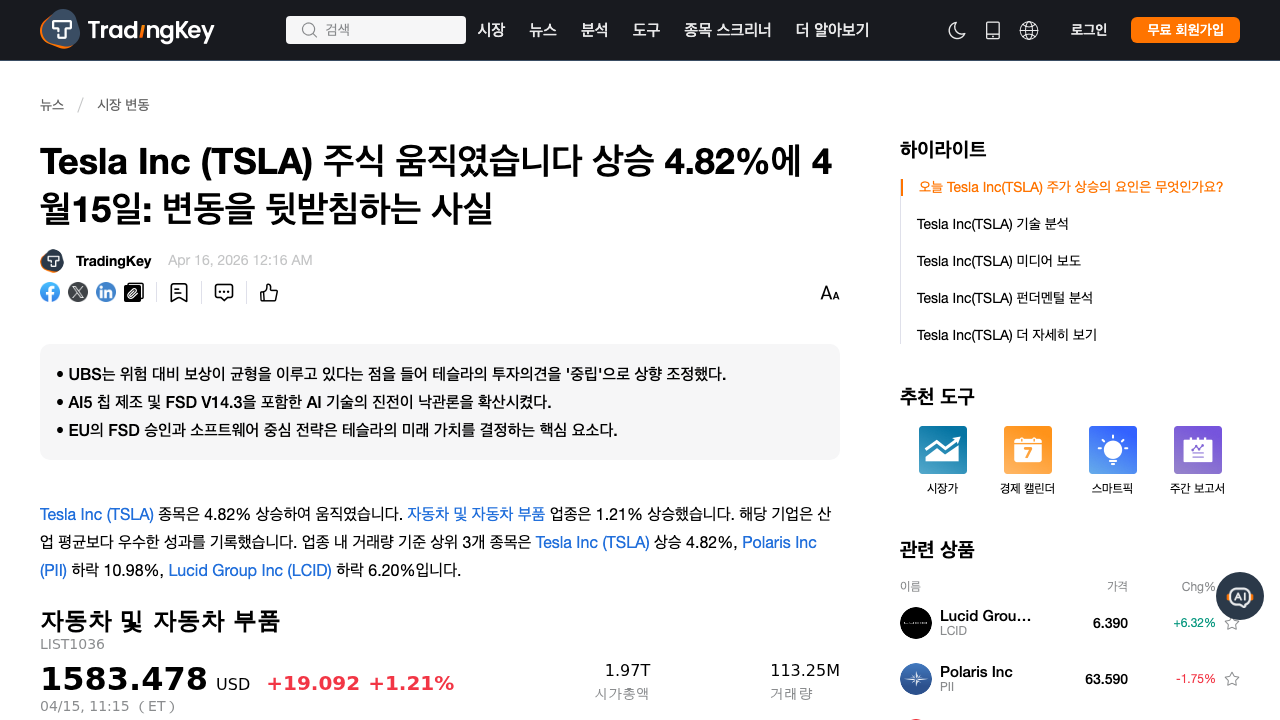The width and height of the screenshot is (1280, 720).
Task: Toggle dark mode with the moon icon
Action: click(957, 30)
